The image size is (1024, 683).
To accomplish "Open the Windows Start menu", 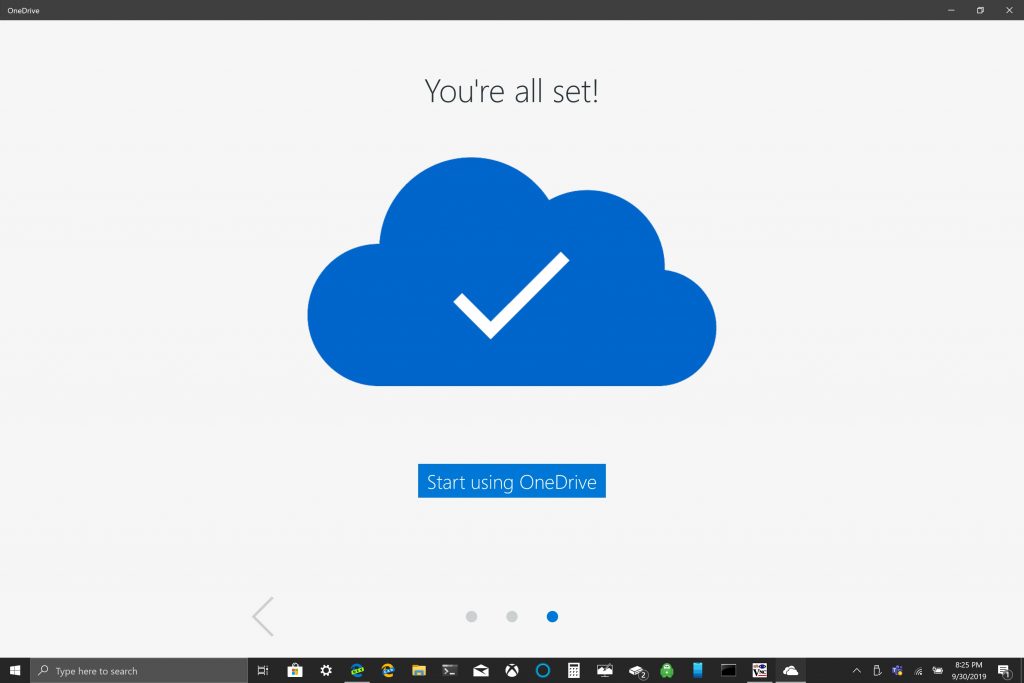I will 15,671.
